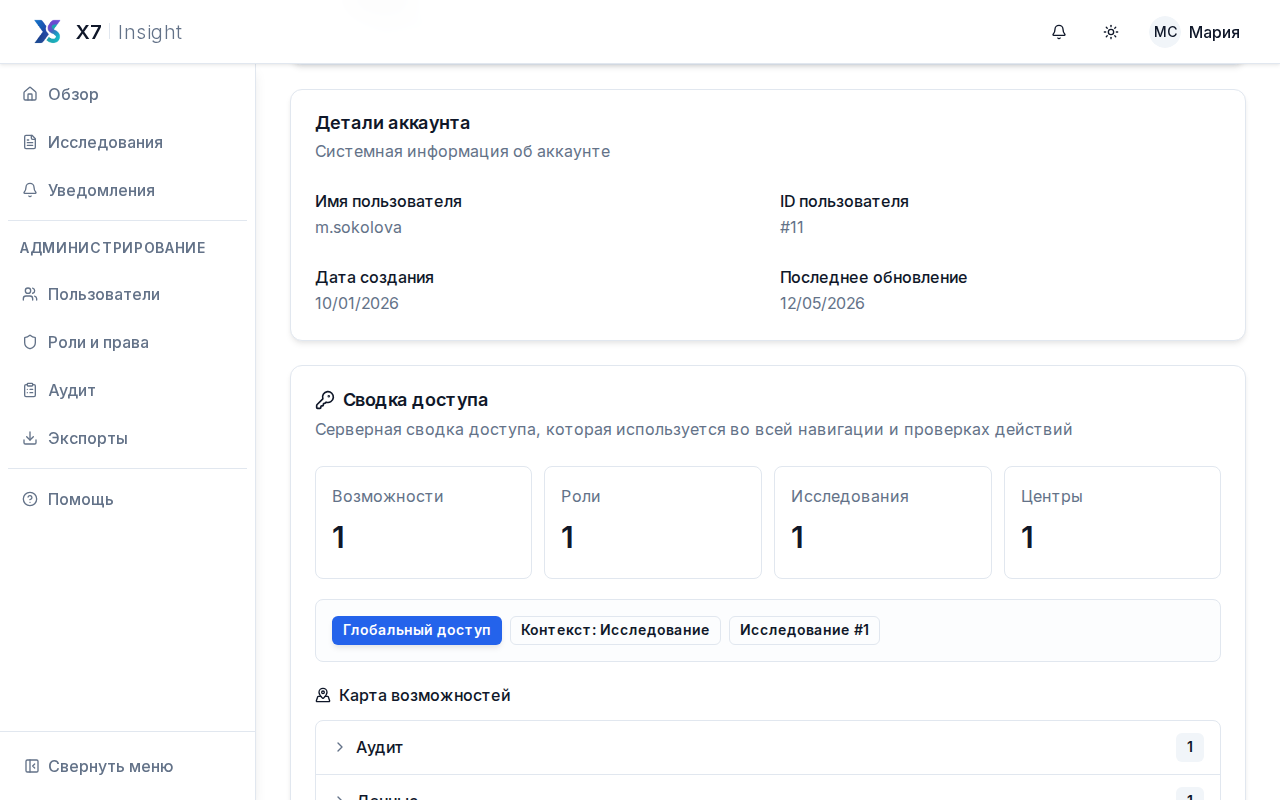Click the Исследования document icon

point(30,142)
